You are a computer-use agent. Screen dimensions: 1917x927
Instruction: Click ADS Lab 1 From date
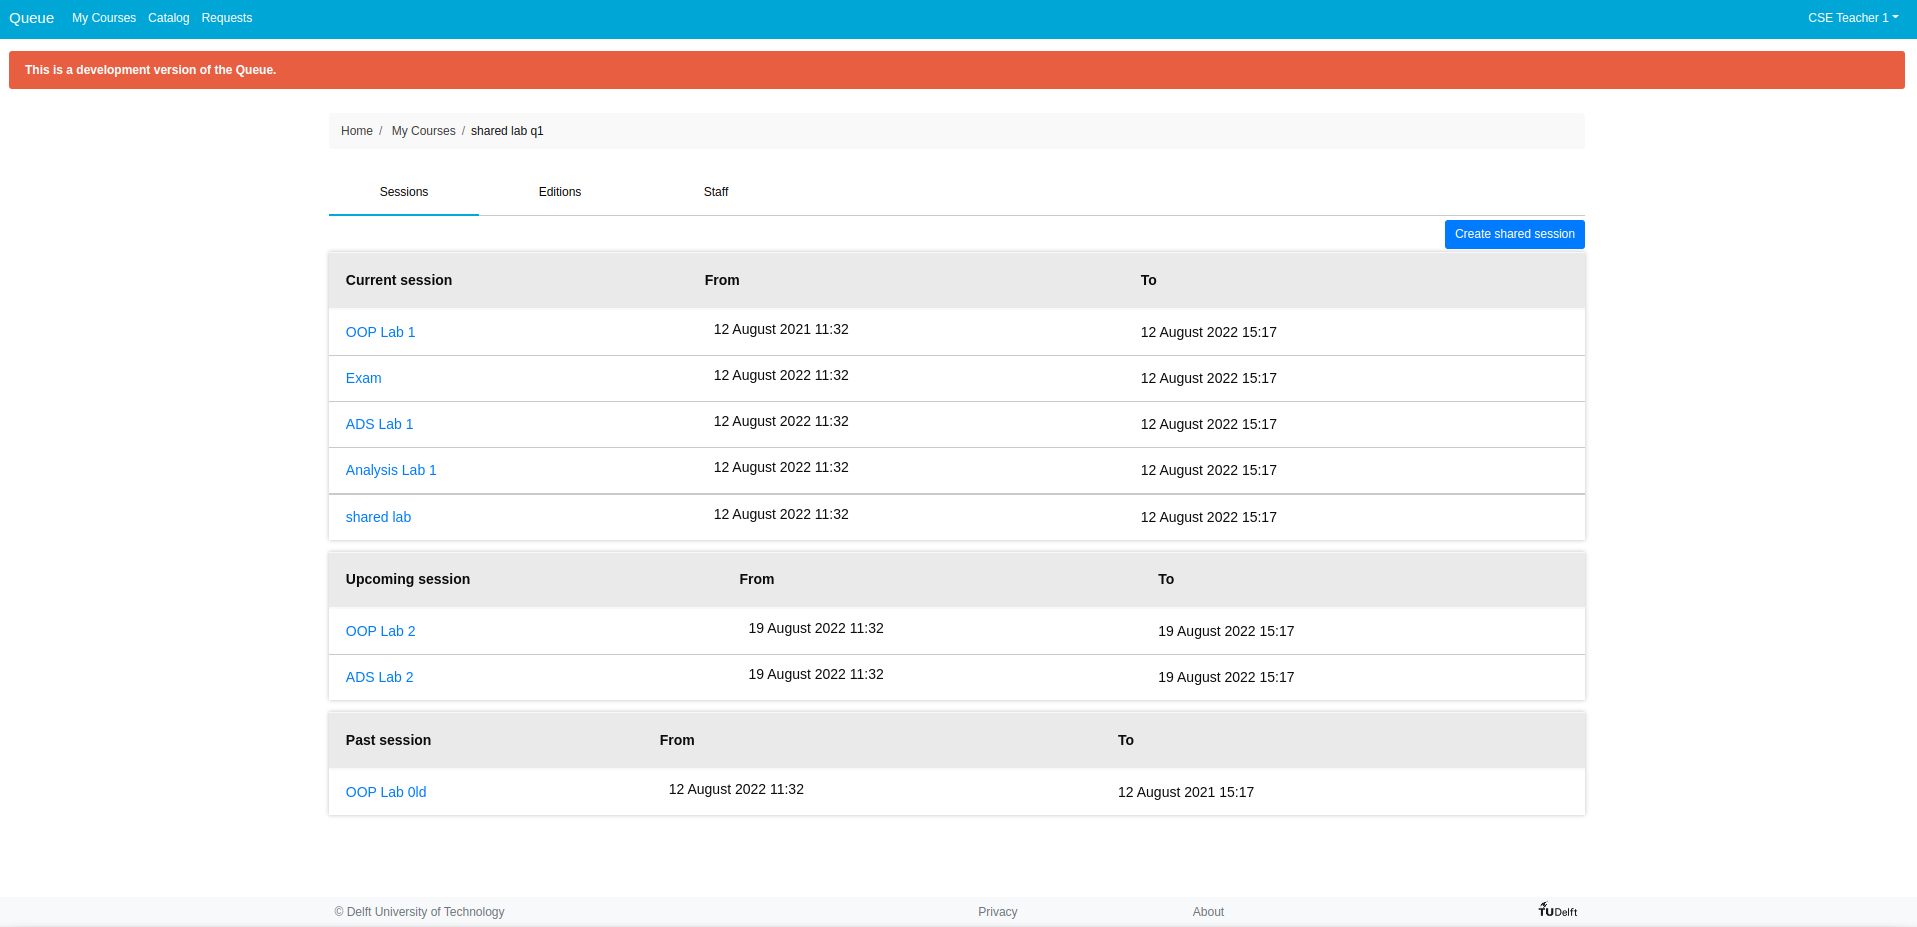781,421
